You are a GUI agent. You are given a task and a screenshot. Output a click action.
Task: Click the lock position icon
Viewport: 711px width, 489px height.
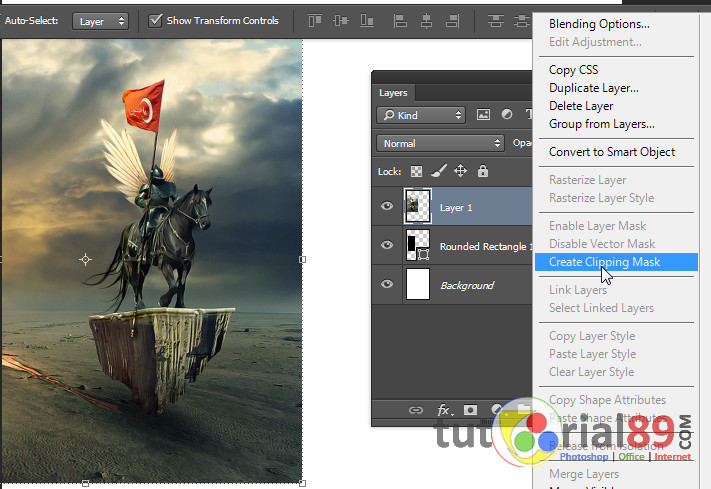pos(461,171)
